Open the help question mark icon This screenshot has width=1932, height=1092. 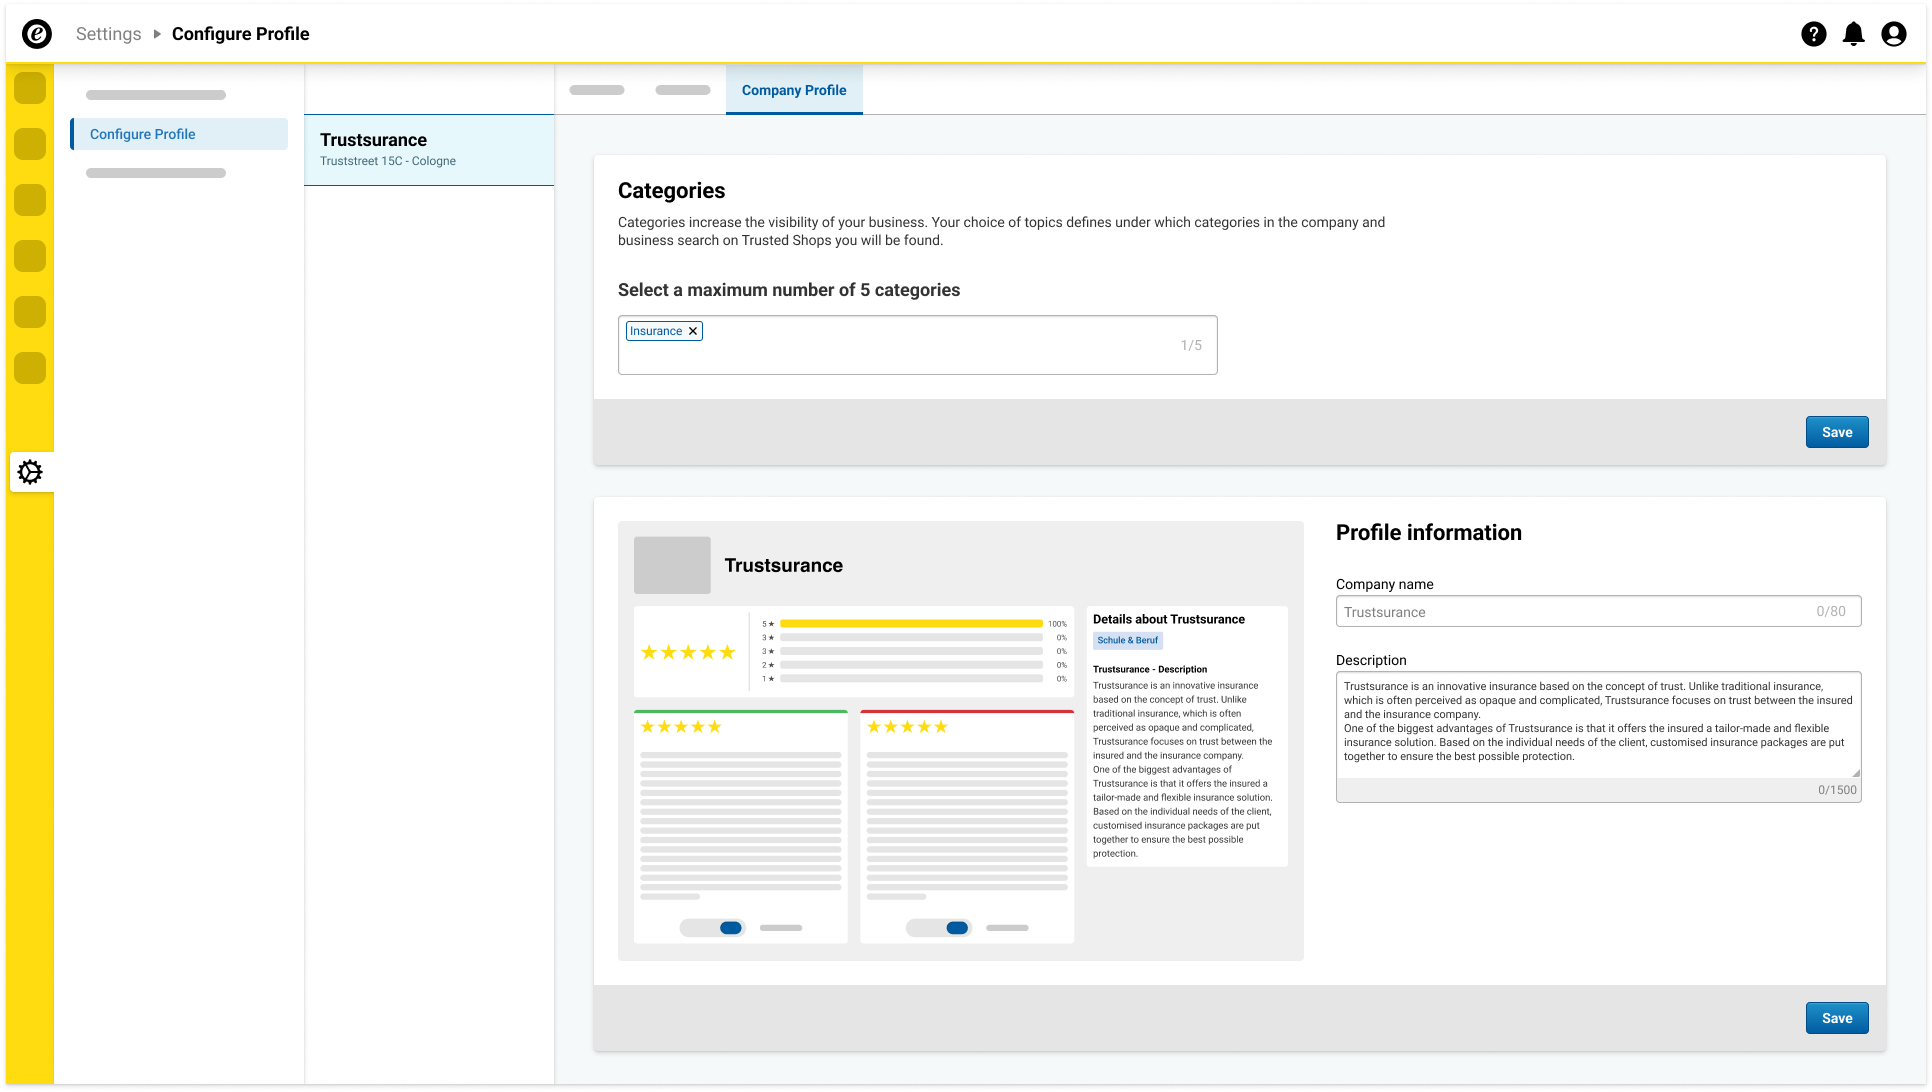pos(1814,34)
